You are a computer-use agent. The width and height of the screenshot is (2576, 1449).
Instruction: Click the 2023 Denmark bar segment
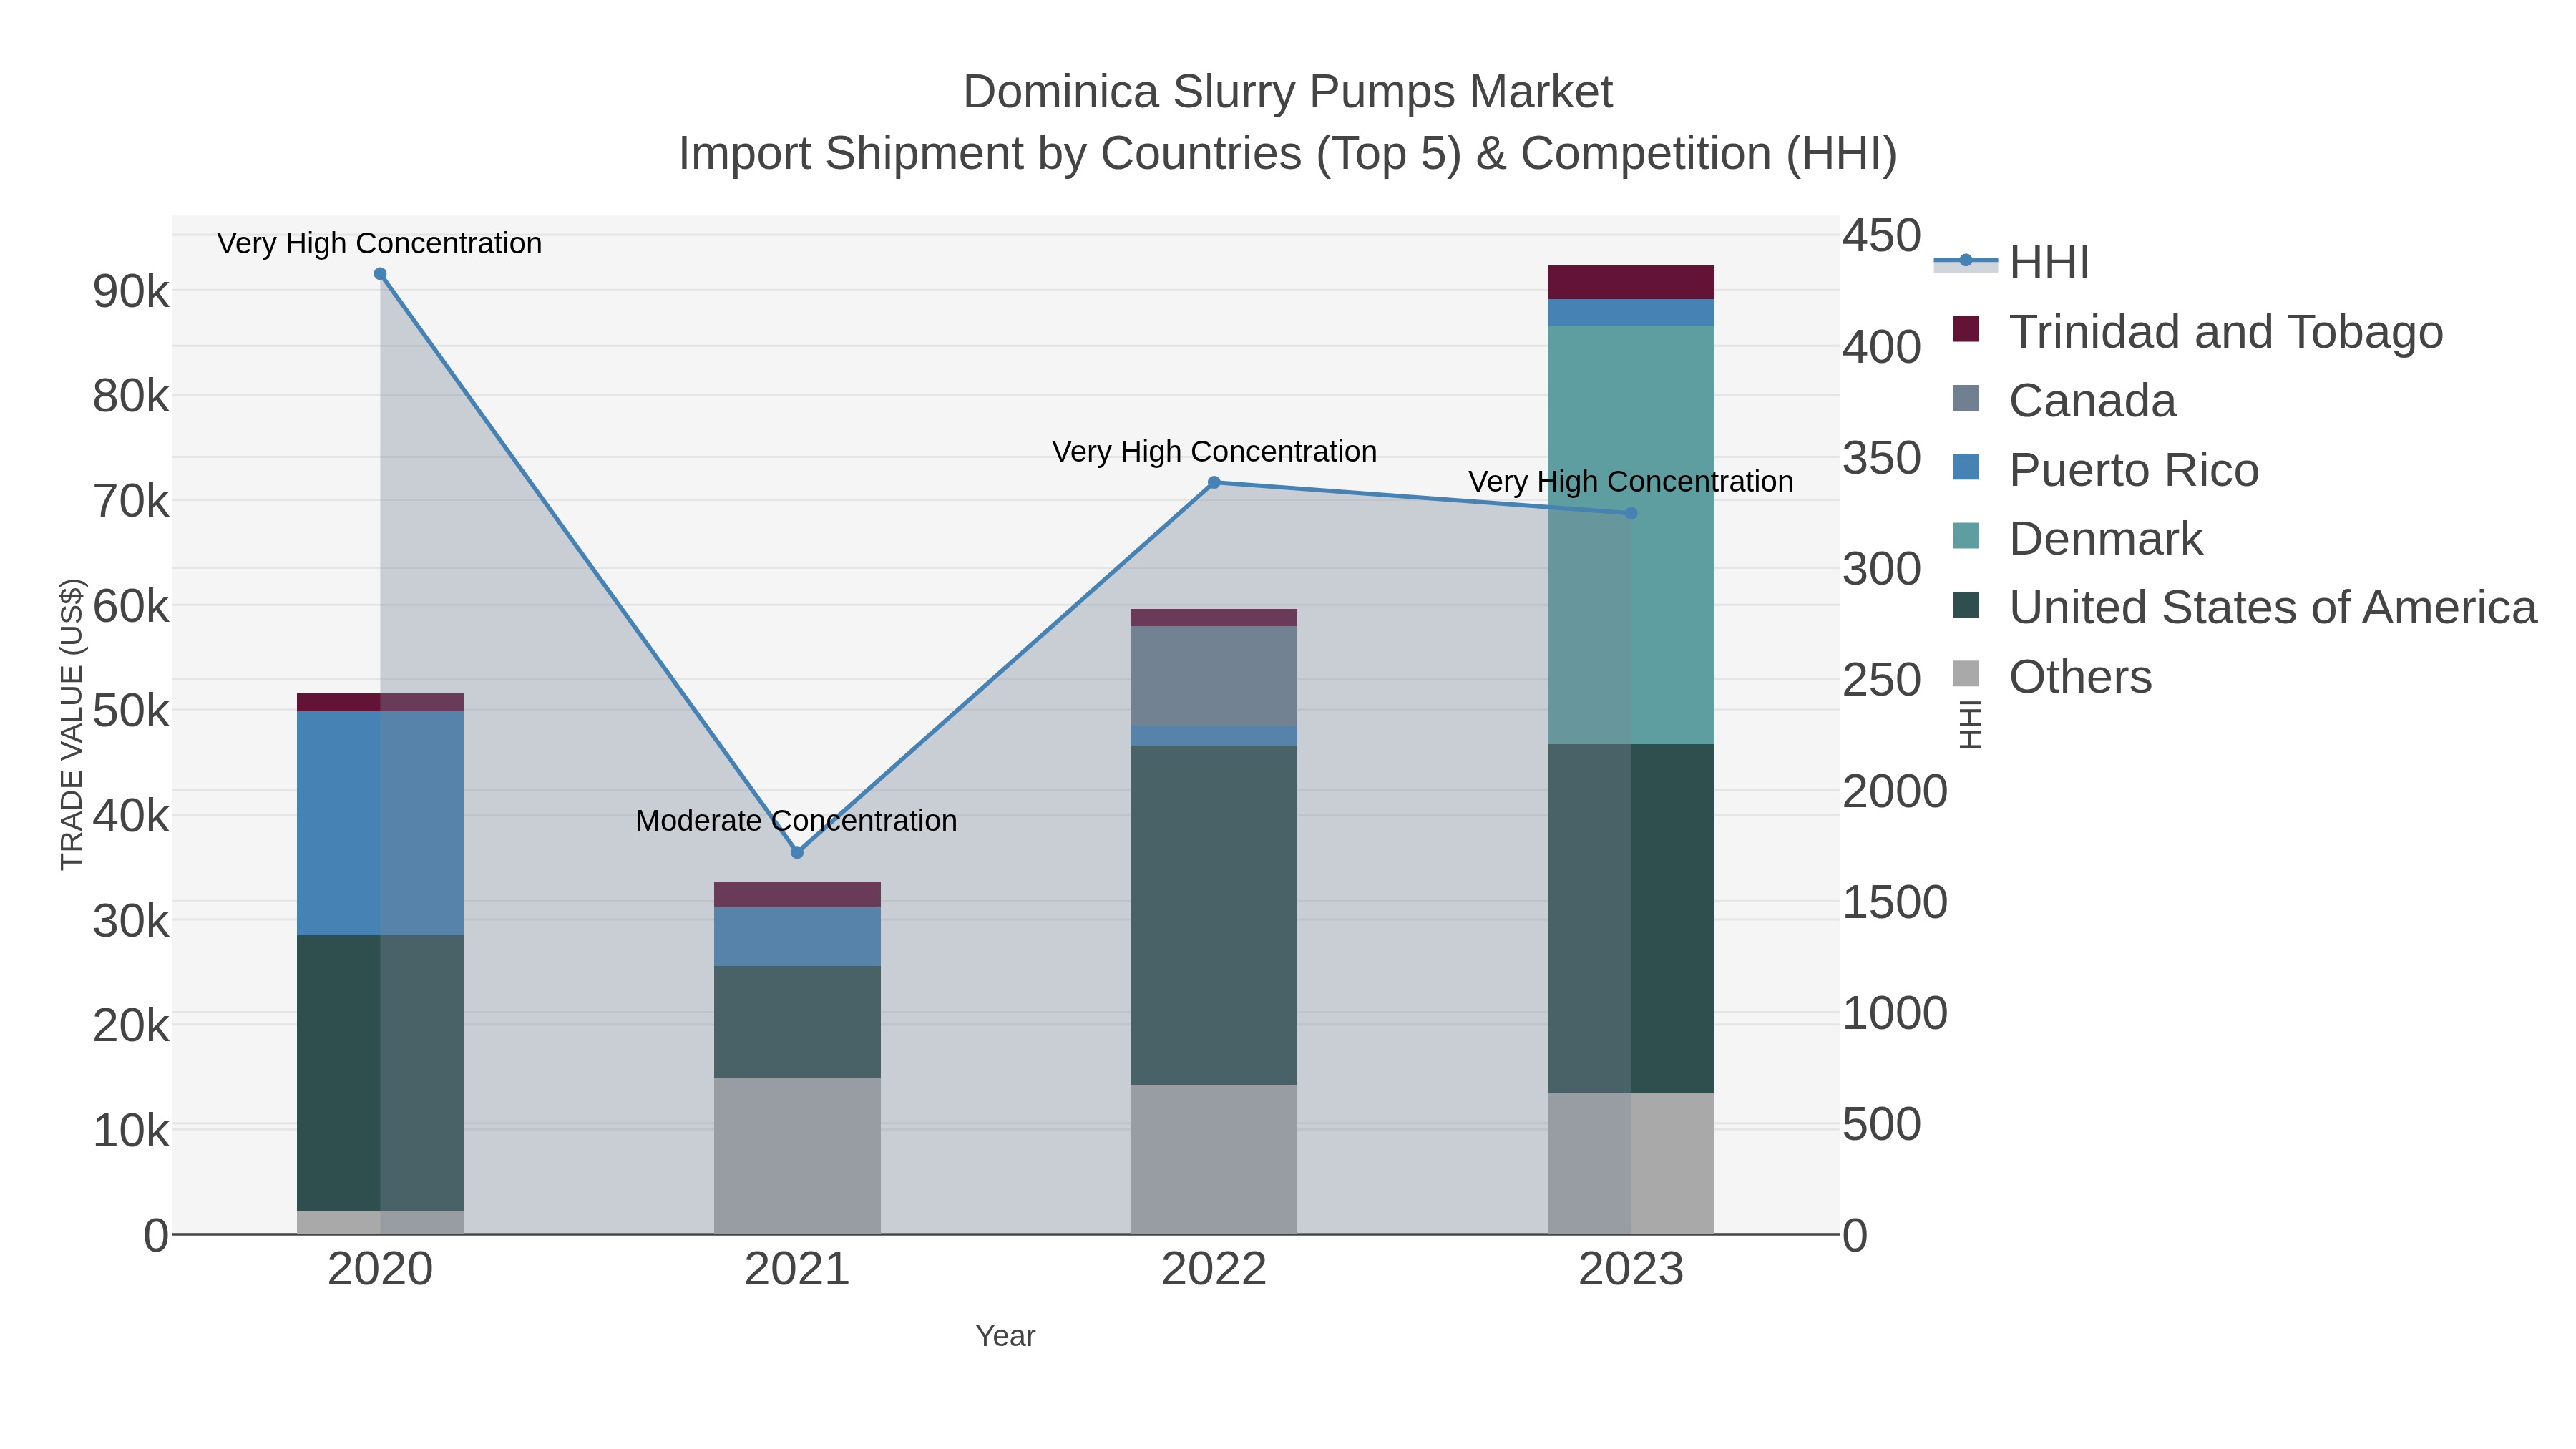point(1631,535)
